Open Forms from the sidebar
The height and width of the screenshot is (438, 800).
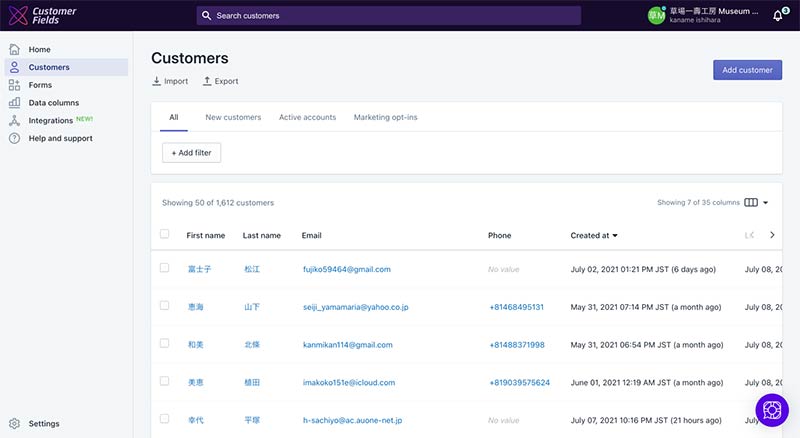[40, 85]
